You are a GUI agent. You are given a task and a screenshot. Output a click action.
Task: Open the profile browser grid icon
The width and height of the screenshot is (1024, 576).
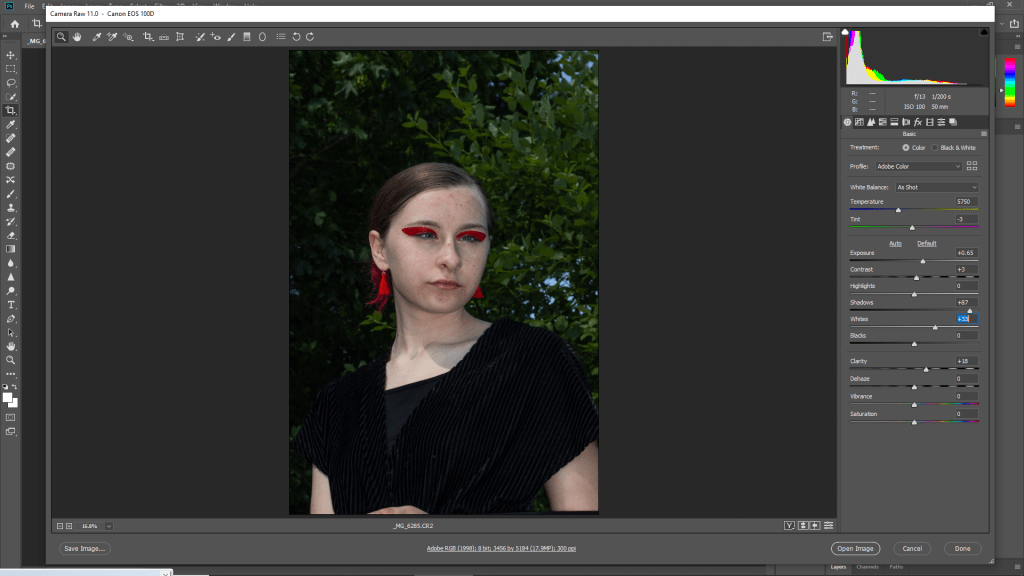pyautogui.click(x=972, y=166)
